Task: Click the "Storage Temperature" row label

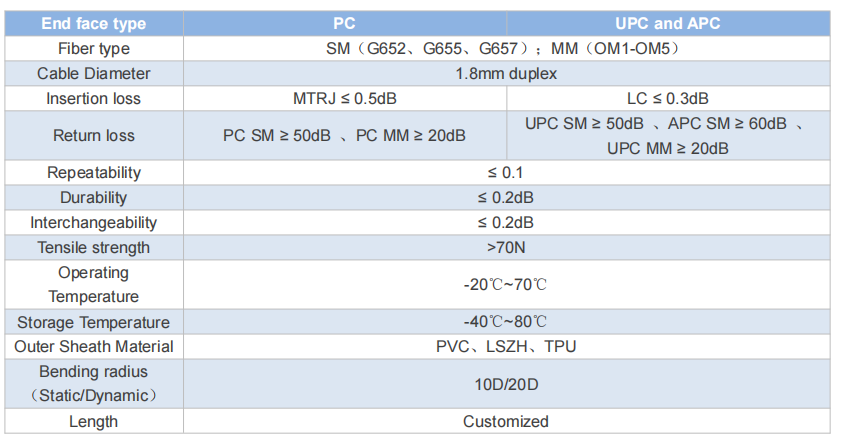Action: pos(94,322)
